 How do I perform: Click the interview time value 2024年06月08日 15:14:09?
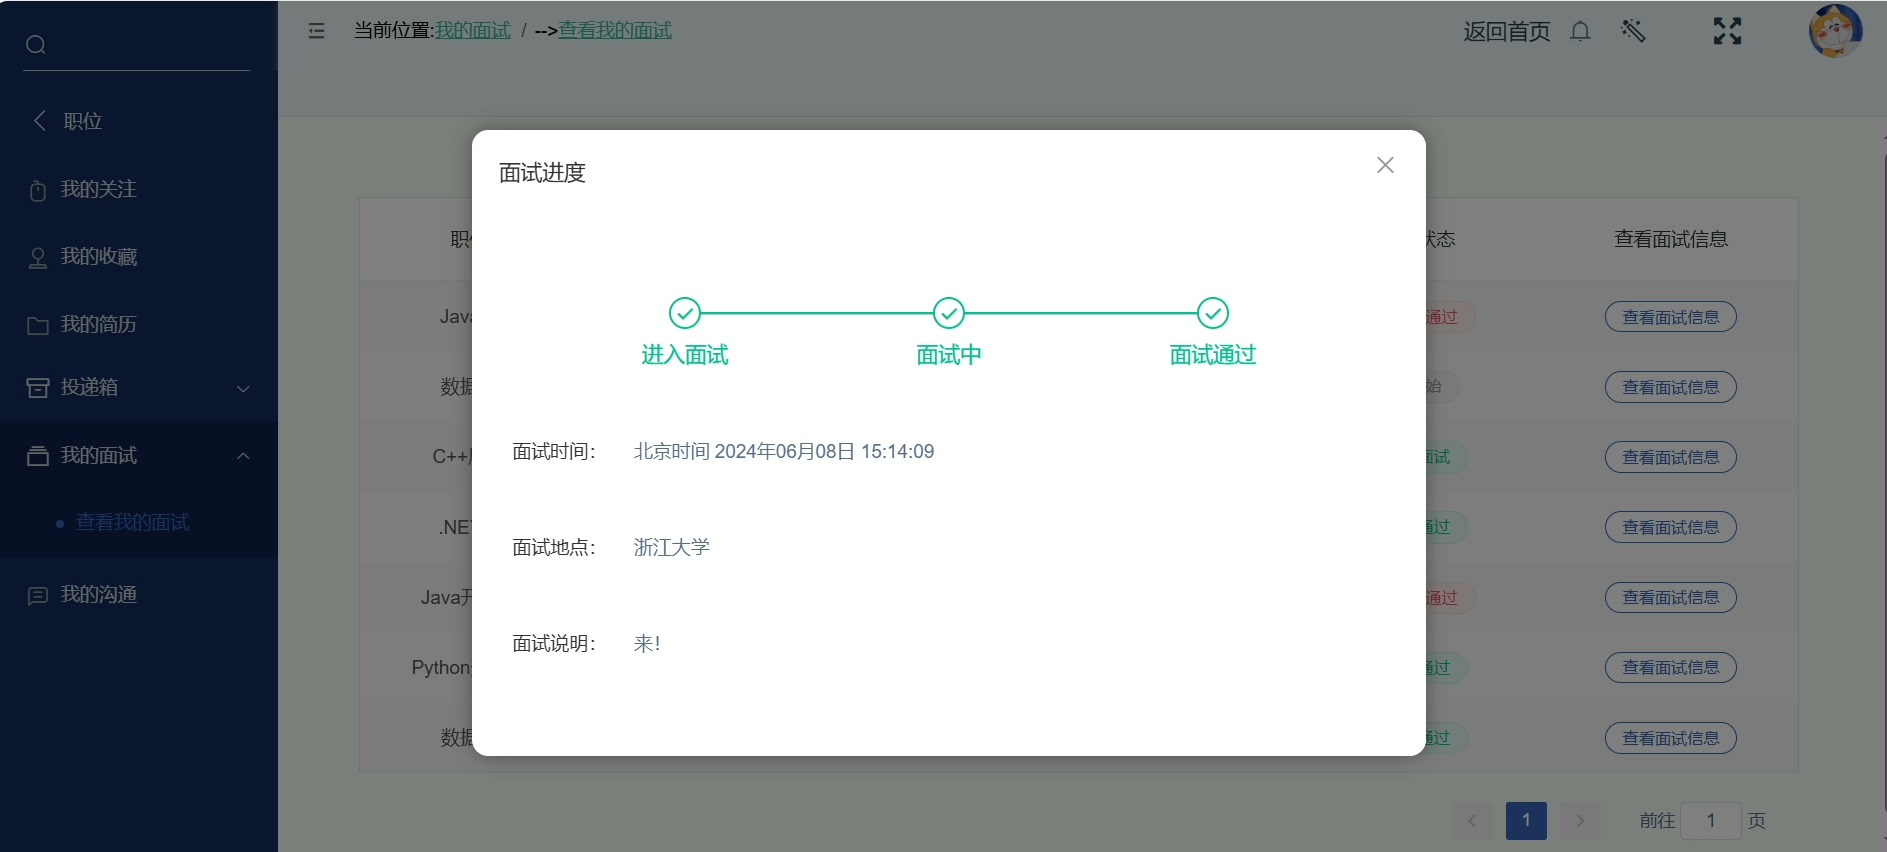point(824,452)
